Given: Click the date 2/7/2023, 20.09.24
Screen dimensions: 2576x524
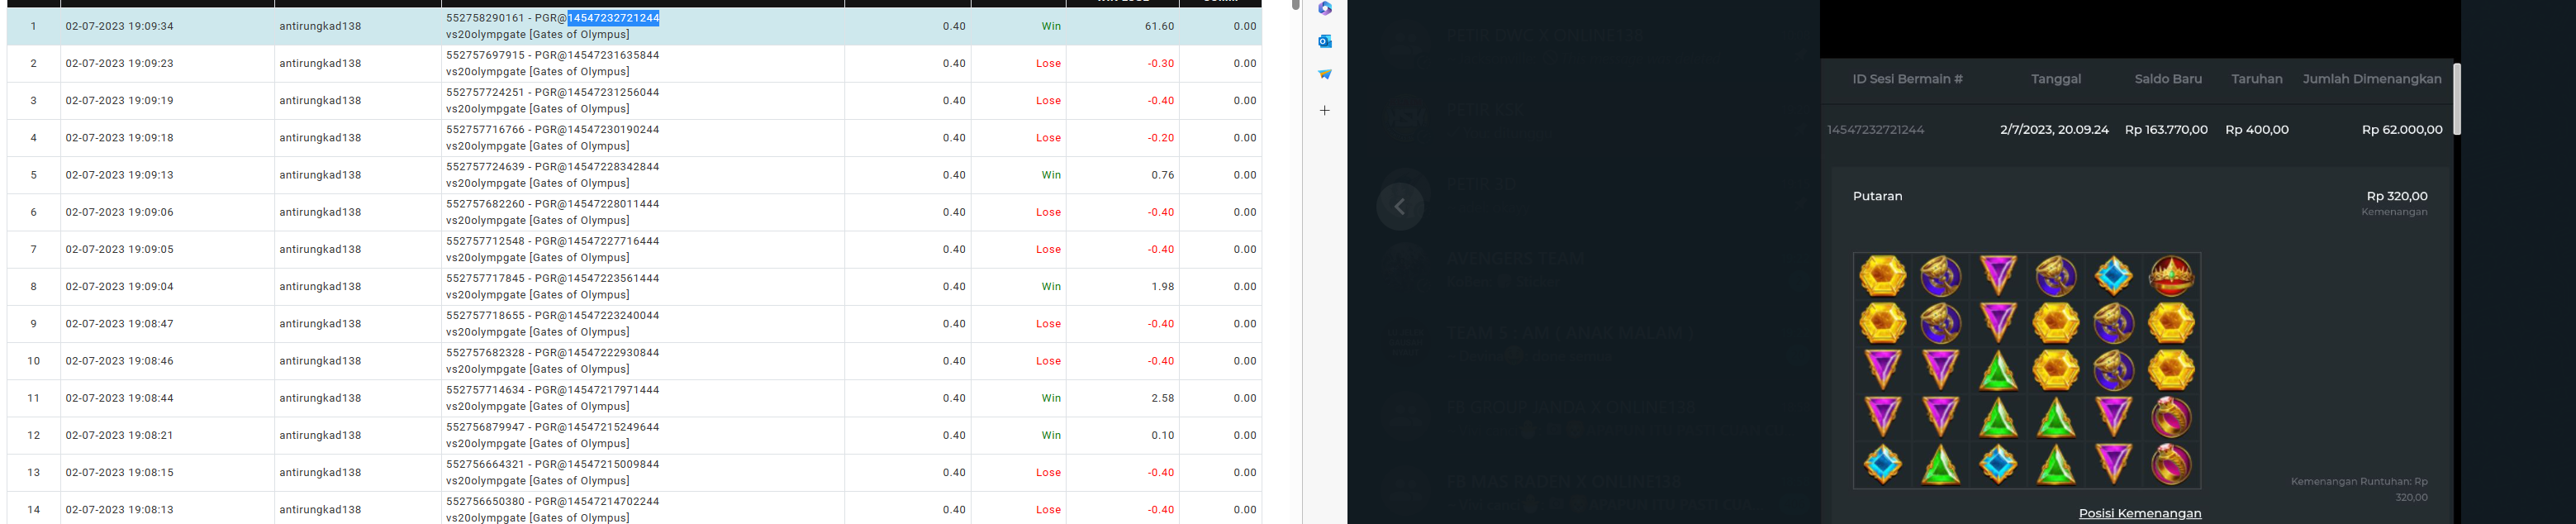Looking at the screenshot, I should 2054,130.
